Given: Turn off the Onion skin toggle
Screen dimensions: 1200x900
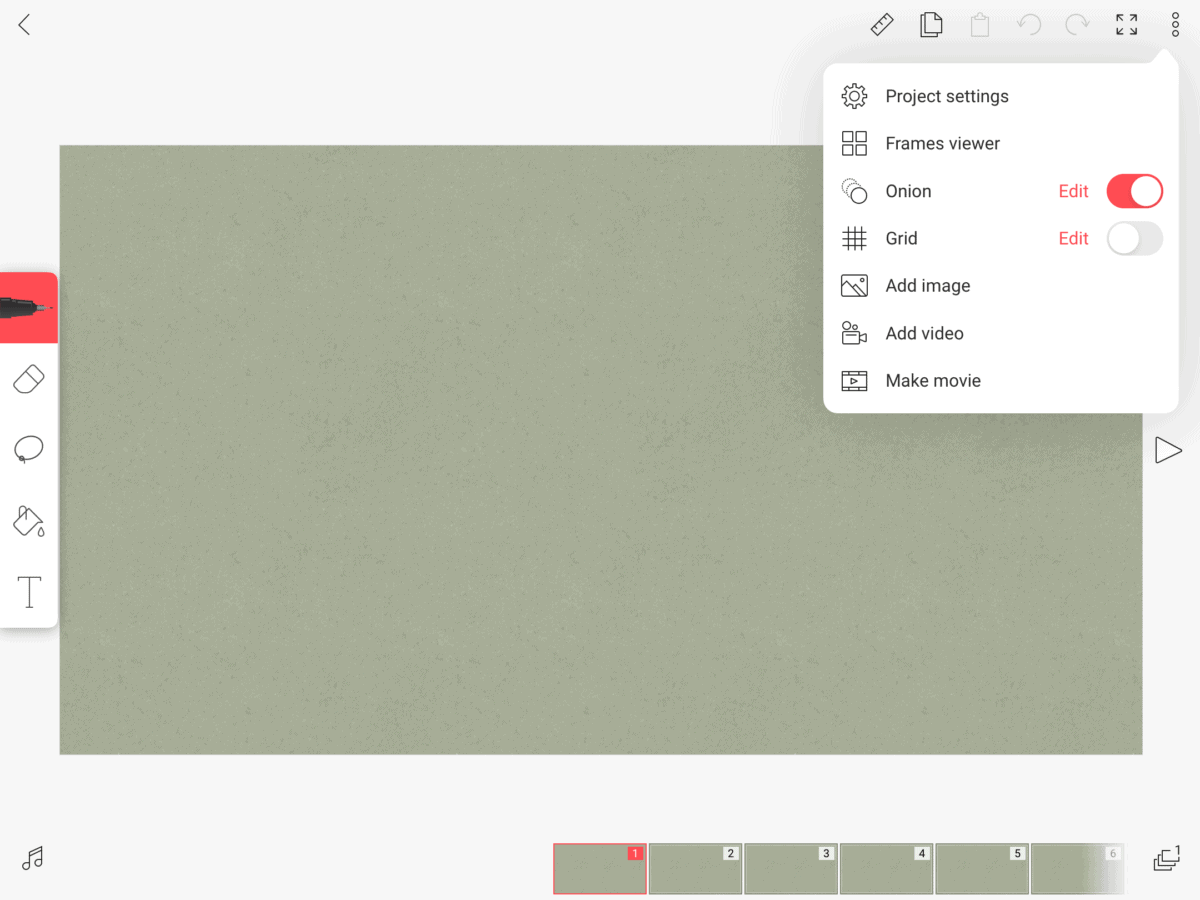Looking at the screenshot, I should (1134, 191).
